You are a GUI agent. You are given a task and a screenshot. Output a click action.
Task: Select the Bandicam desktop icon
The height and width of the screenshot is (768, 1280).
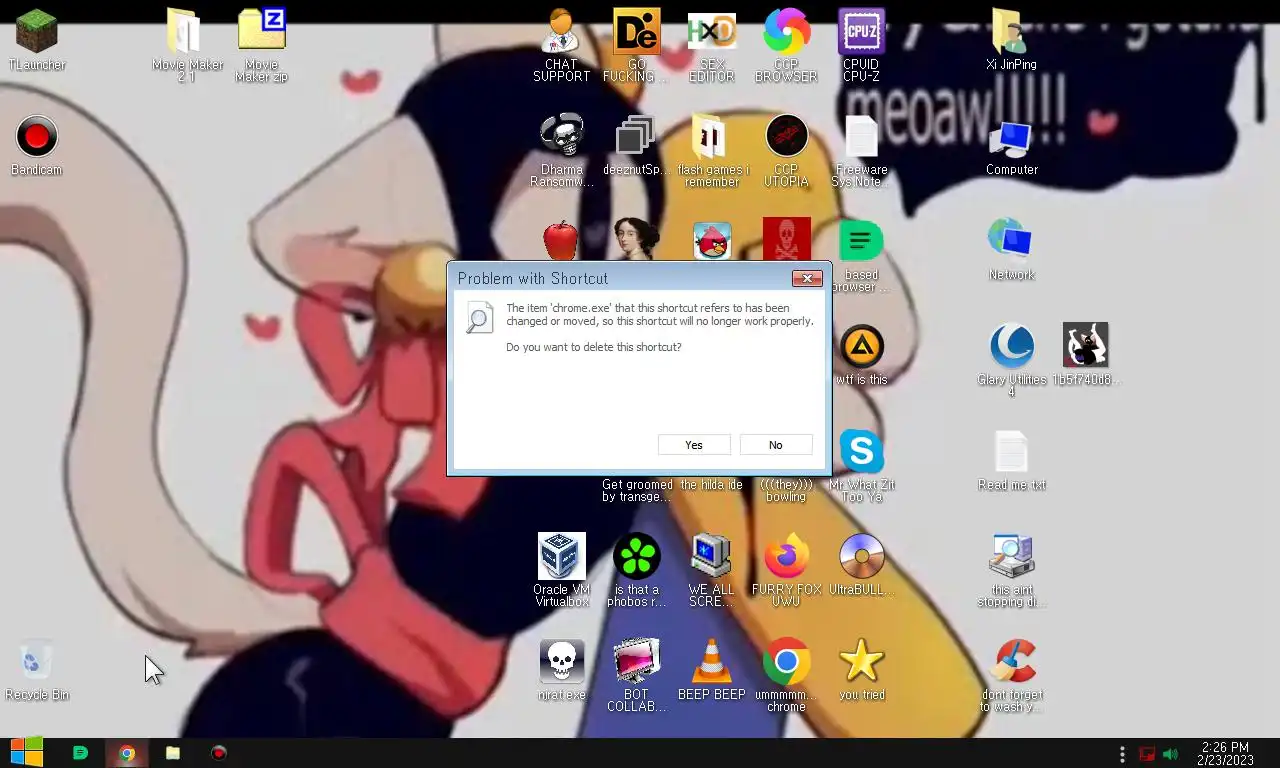[x=37, y=145]
